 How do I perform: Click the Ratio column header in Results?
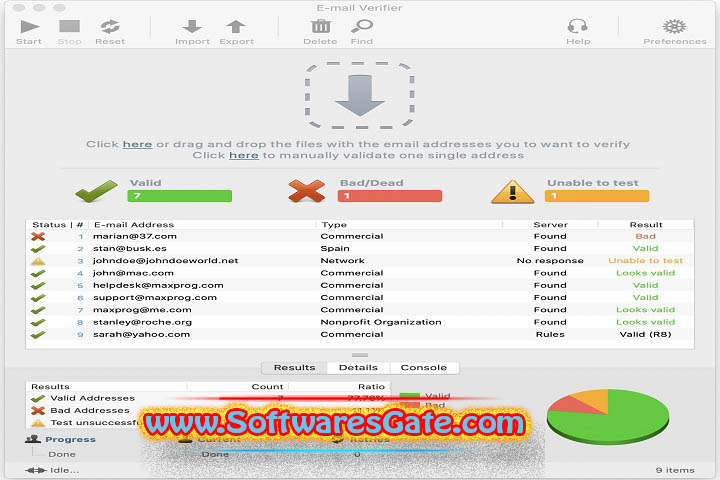pyautogui.click(x=371, y=387)
